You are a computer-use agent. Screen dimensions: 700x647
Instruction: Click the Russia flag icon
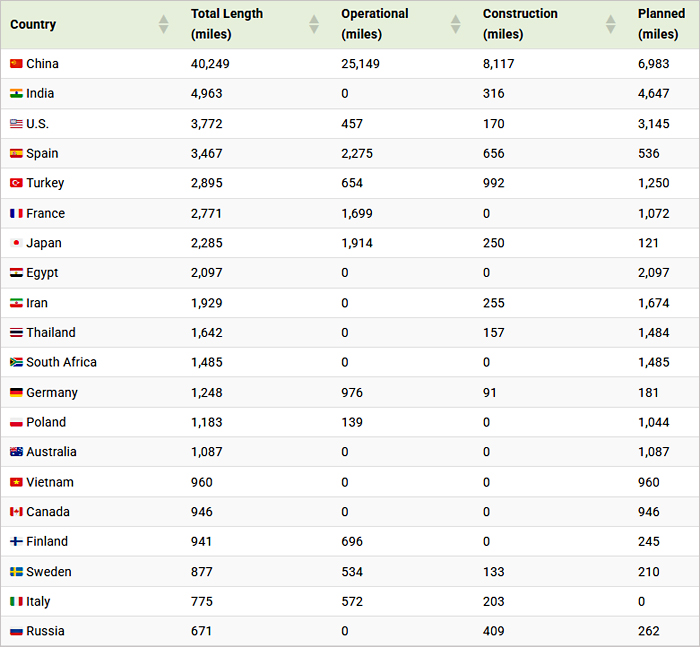pos(16,631)
